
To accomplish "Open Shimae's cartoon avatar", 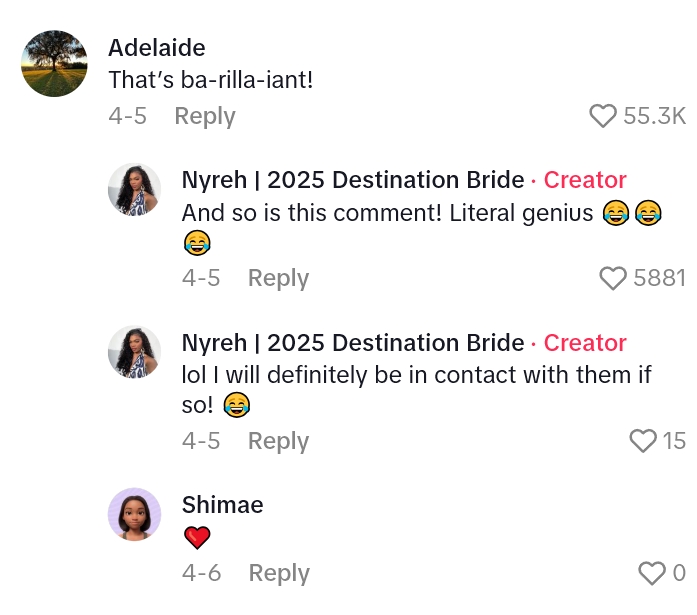I will click(134, 514).
